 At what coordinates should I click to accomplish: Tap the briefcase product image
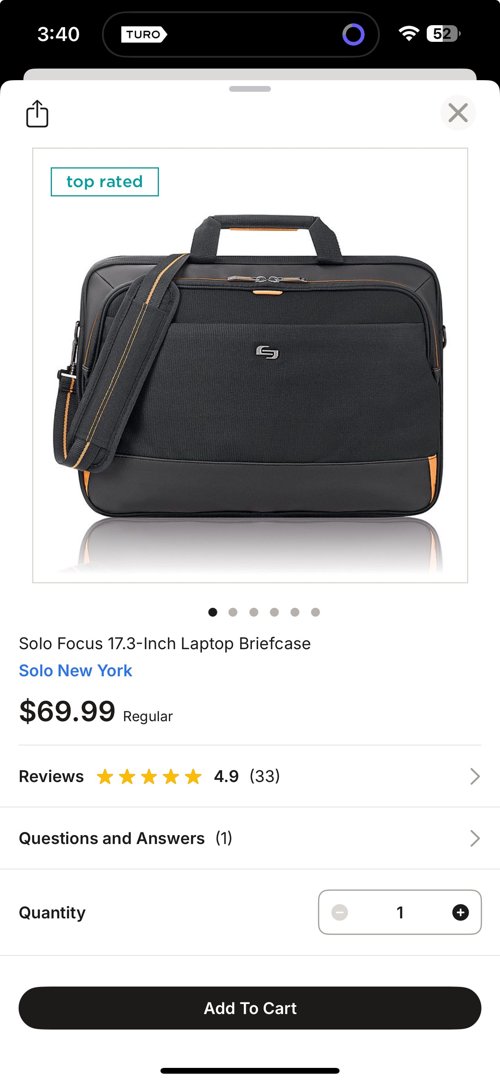[x=250, y=365]
